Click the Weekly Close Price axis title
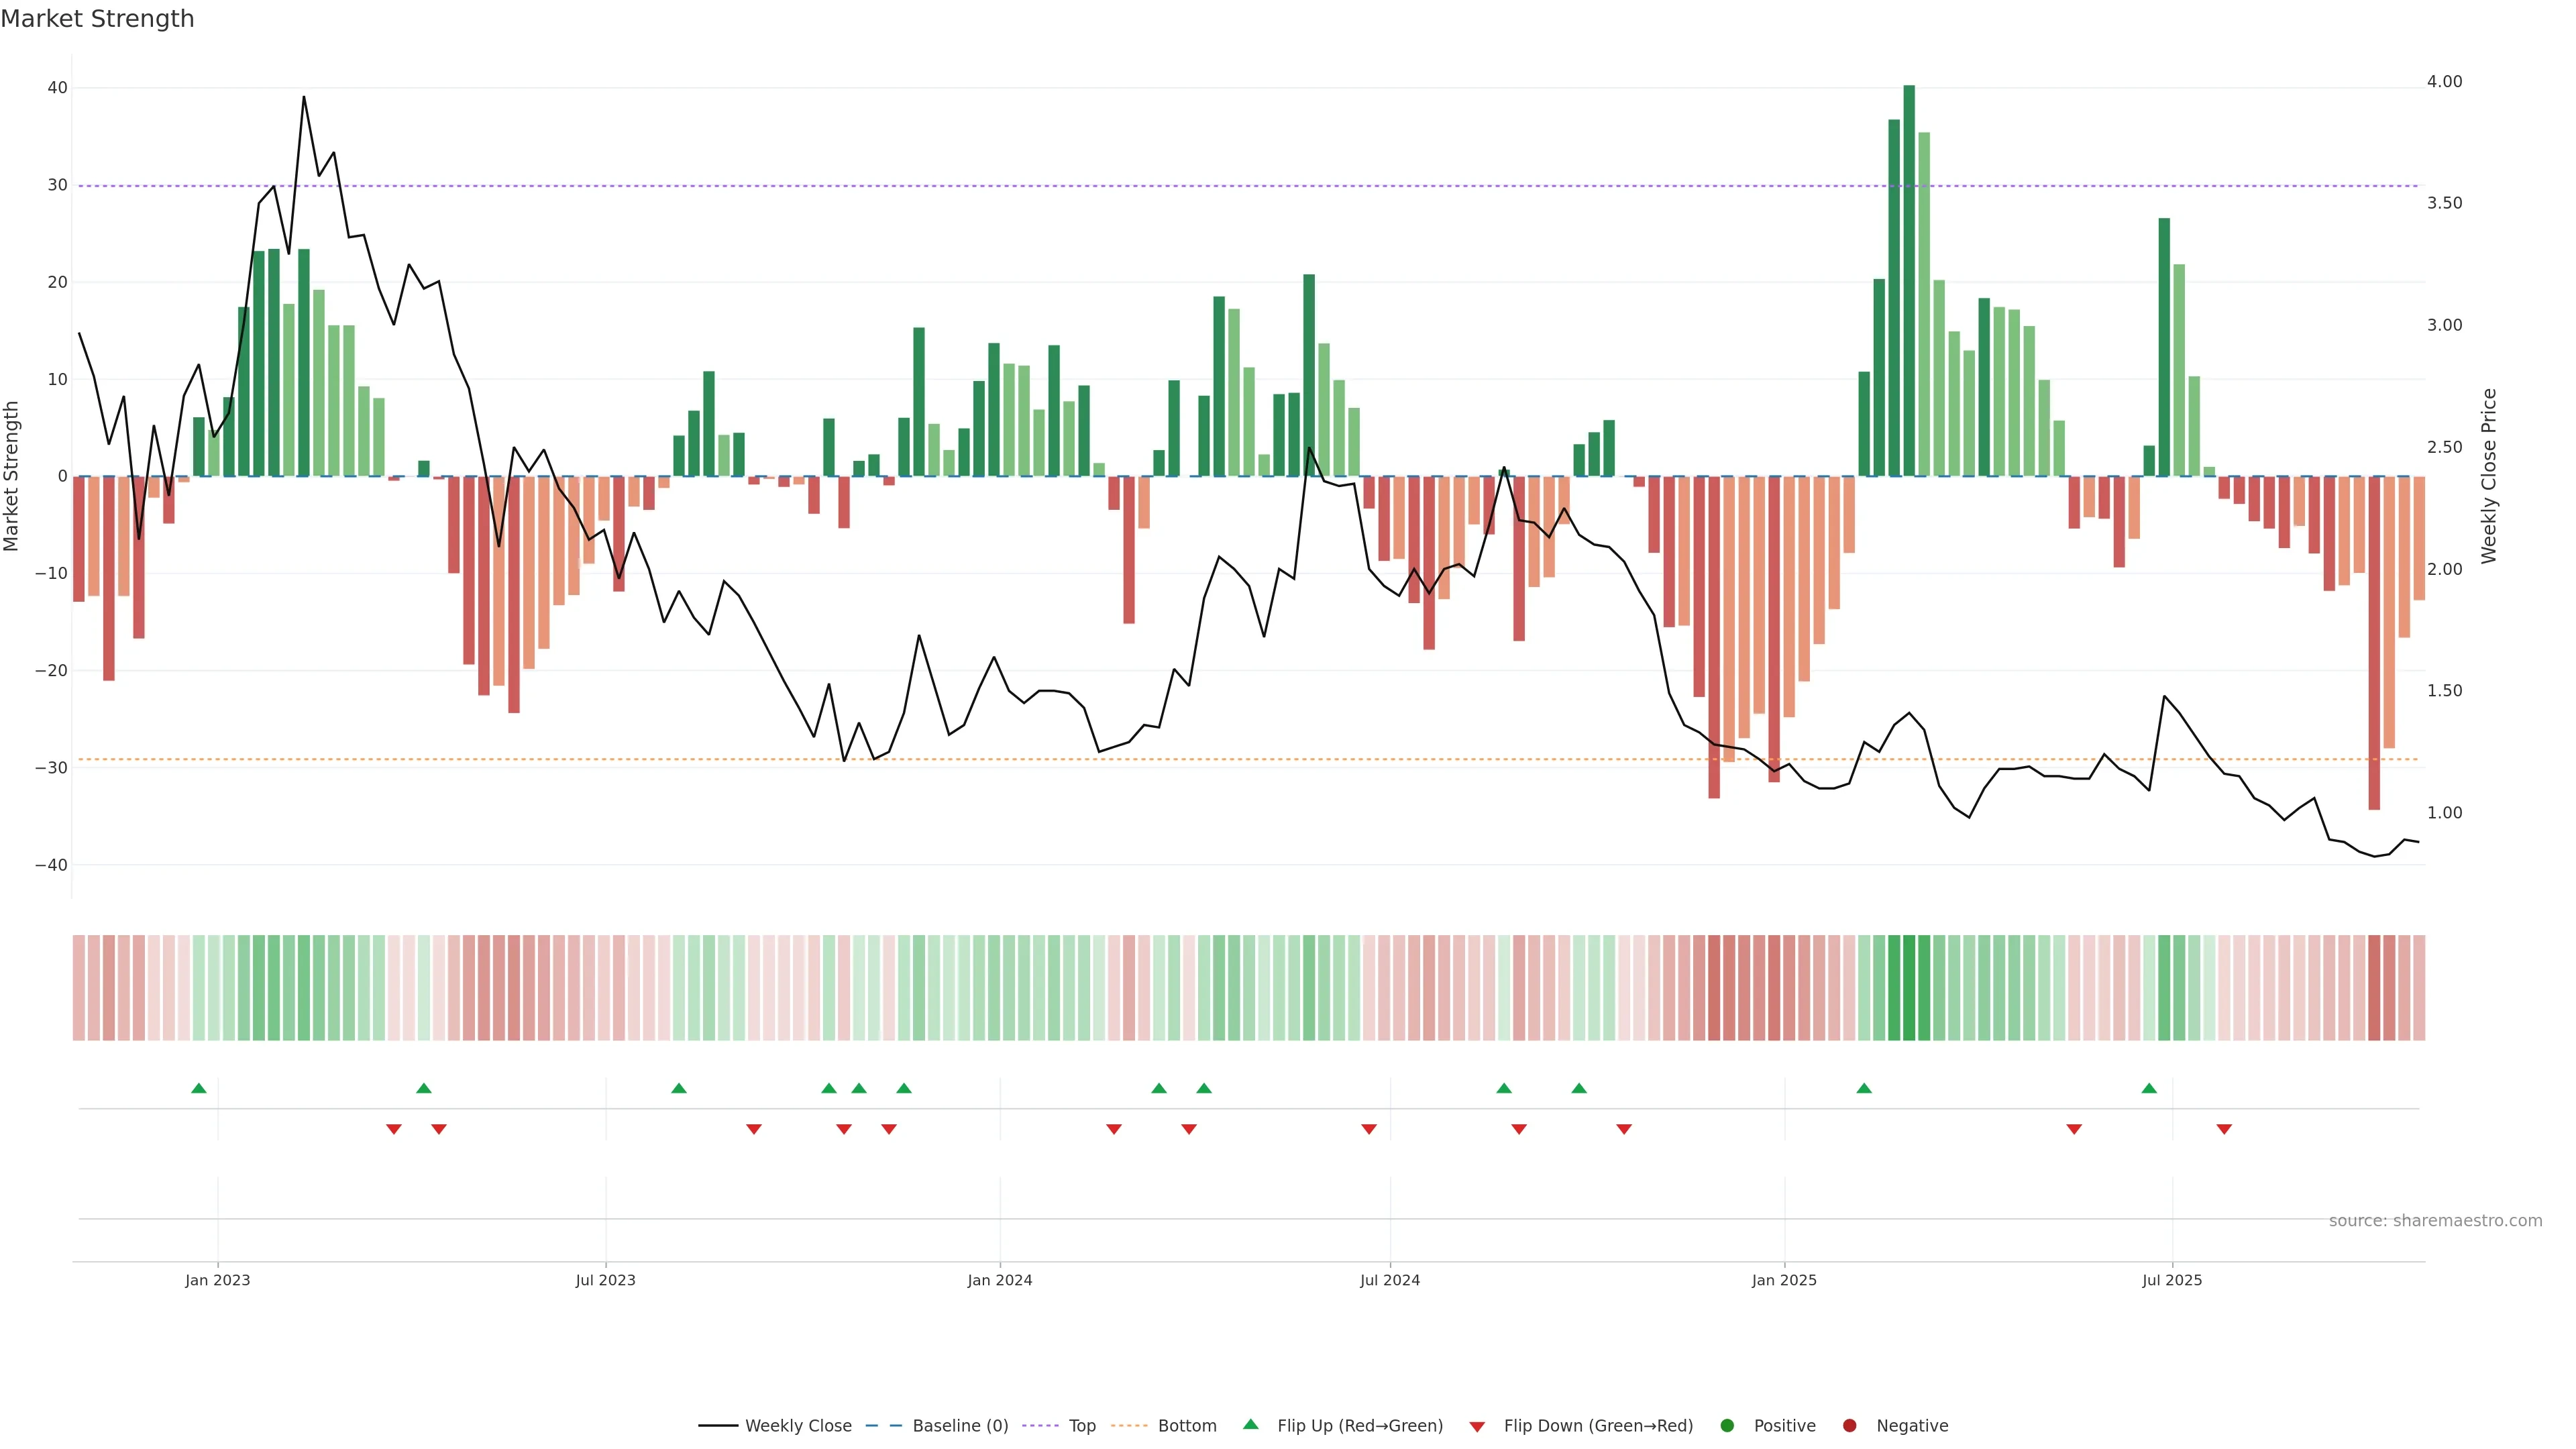2576x1449 pixels. 2489,476
